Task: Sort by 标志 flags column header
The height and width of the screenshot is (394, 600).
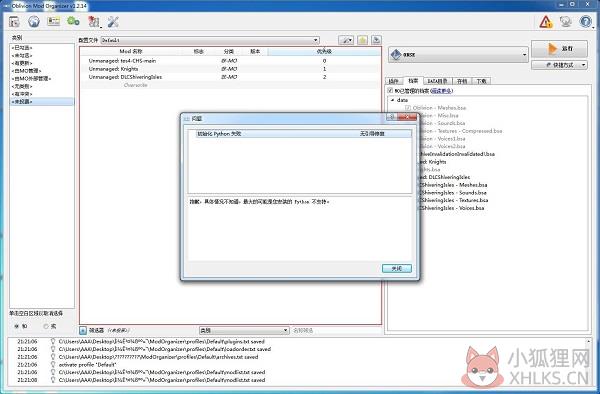Action: (198, 51)
